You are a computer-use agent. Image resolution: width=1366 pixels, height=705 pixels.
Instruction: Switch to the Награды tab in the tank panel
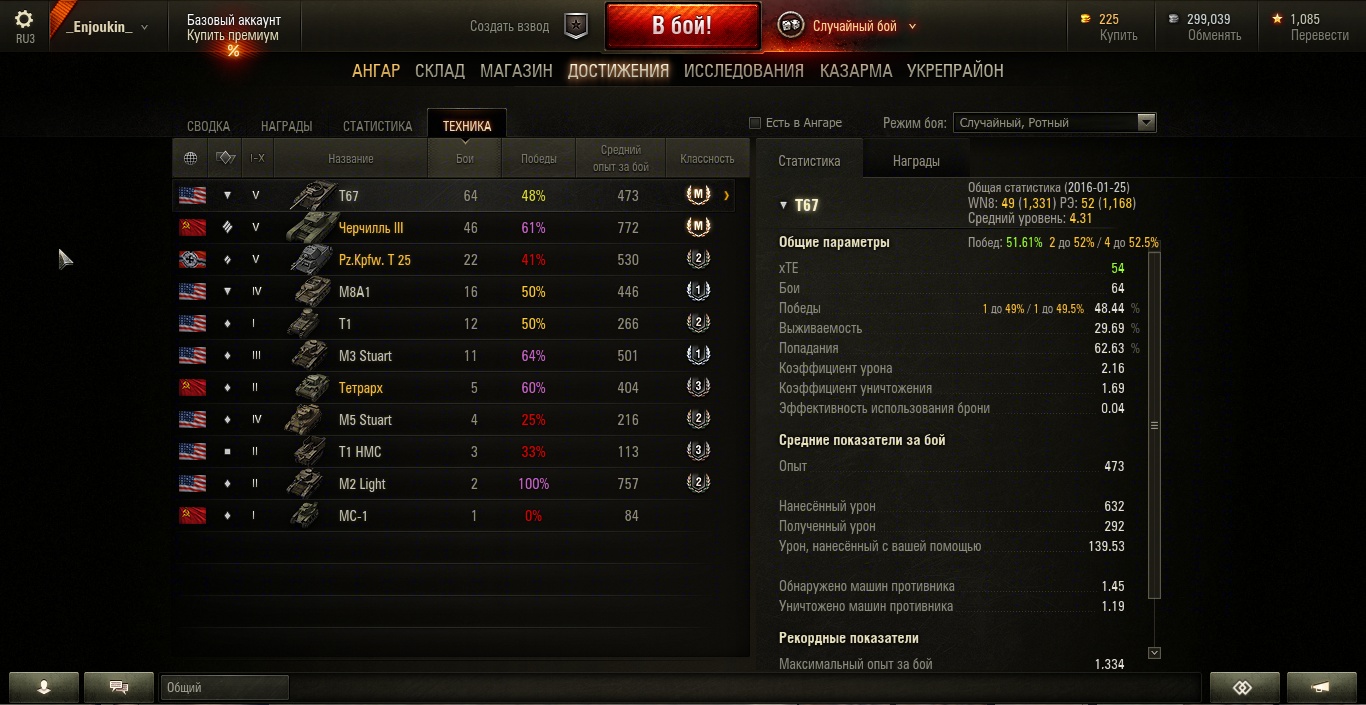(916, 160)
